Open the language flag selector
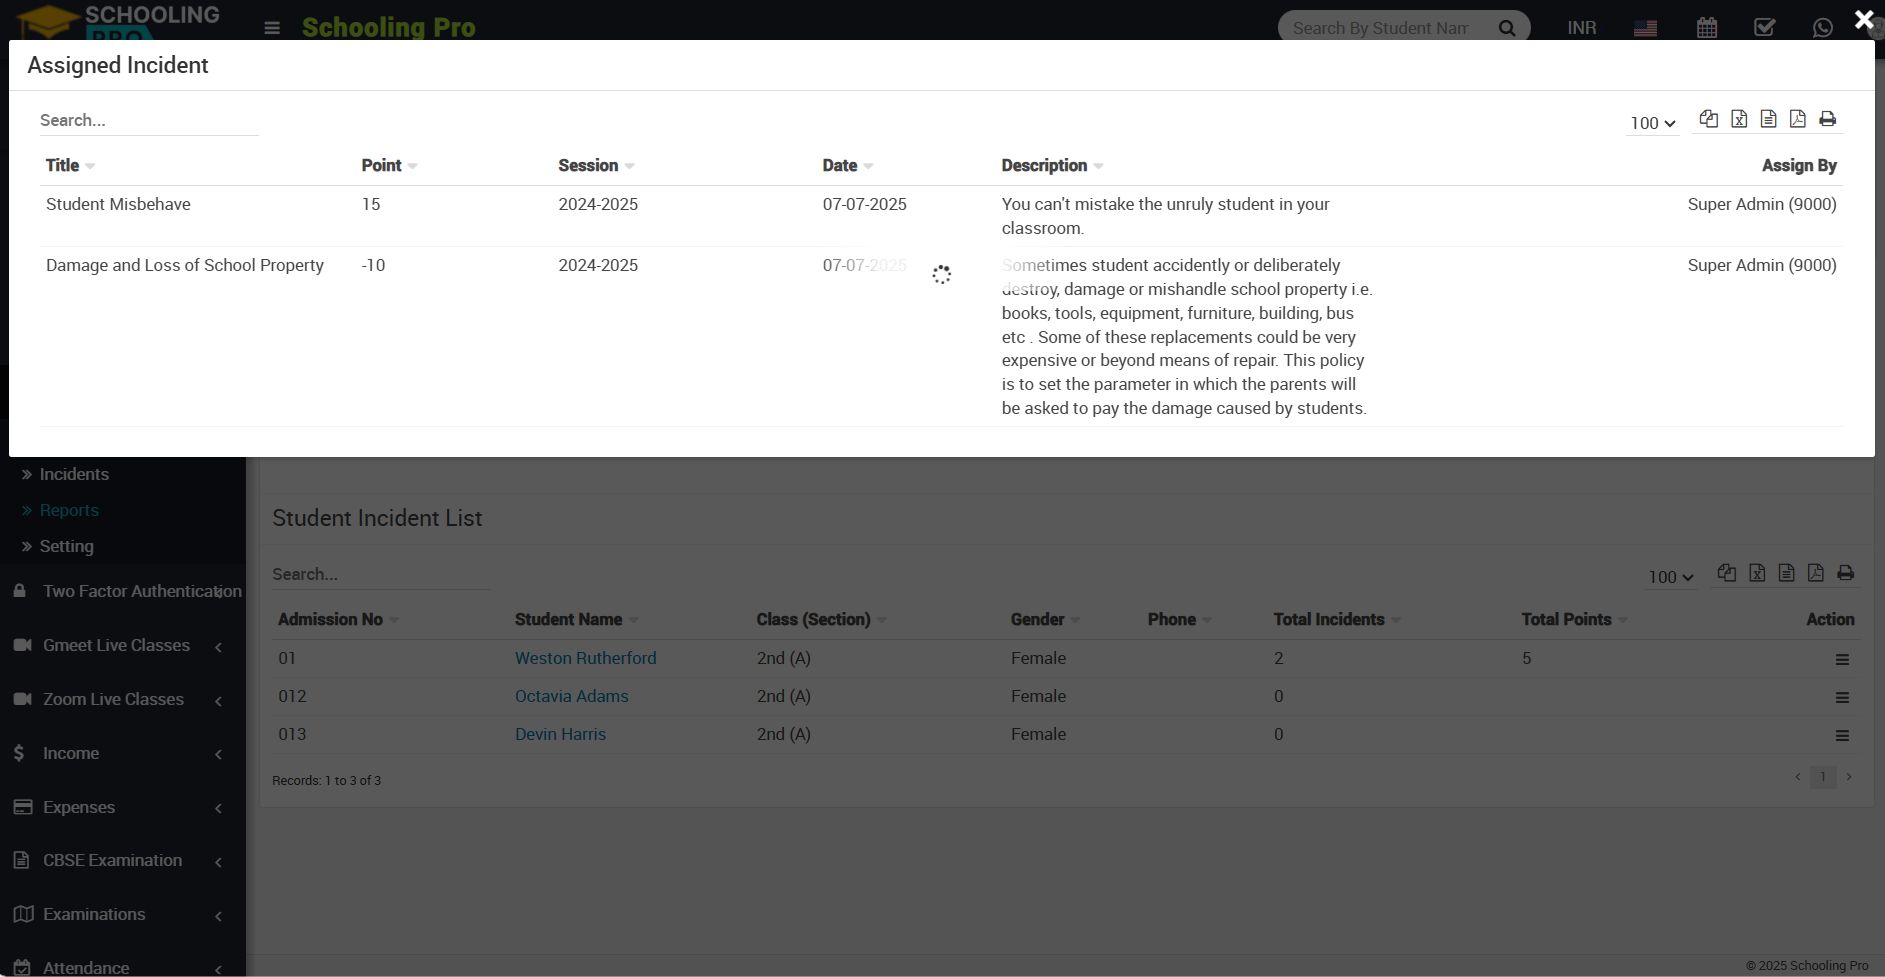Image resolution: width=1885 pixels, height=977 pixels. pos(1645,28)
